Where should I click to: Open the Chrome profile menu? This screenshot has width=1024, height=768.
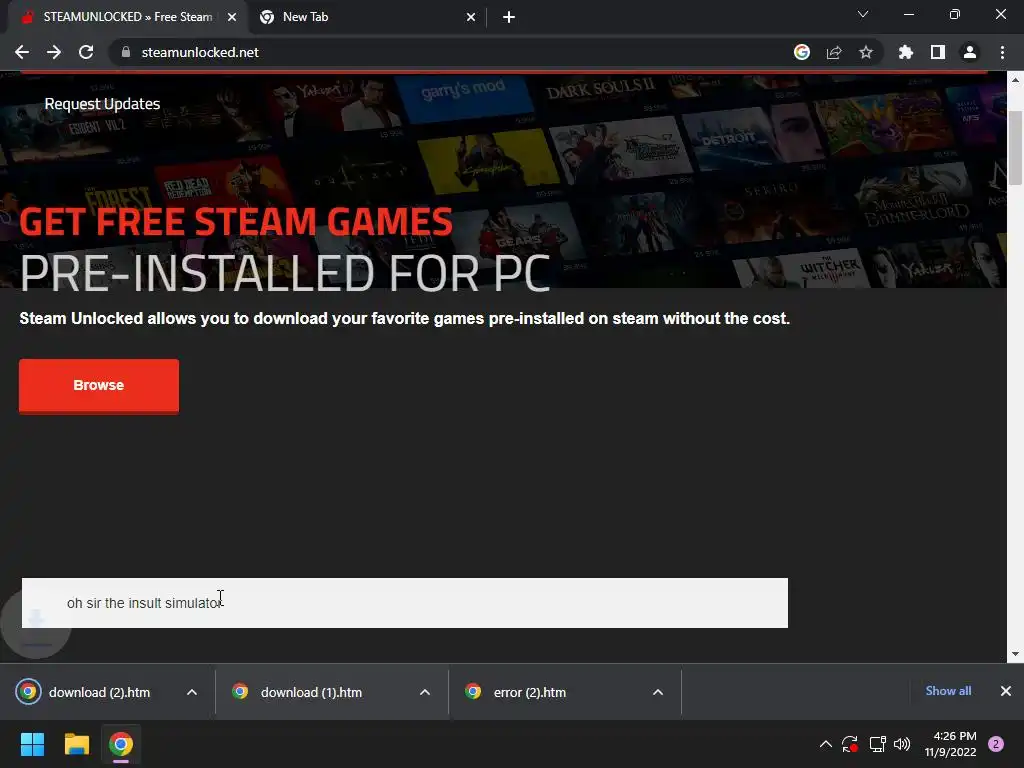[x=970, y=52]
